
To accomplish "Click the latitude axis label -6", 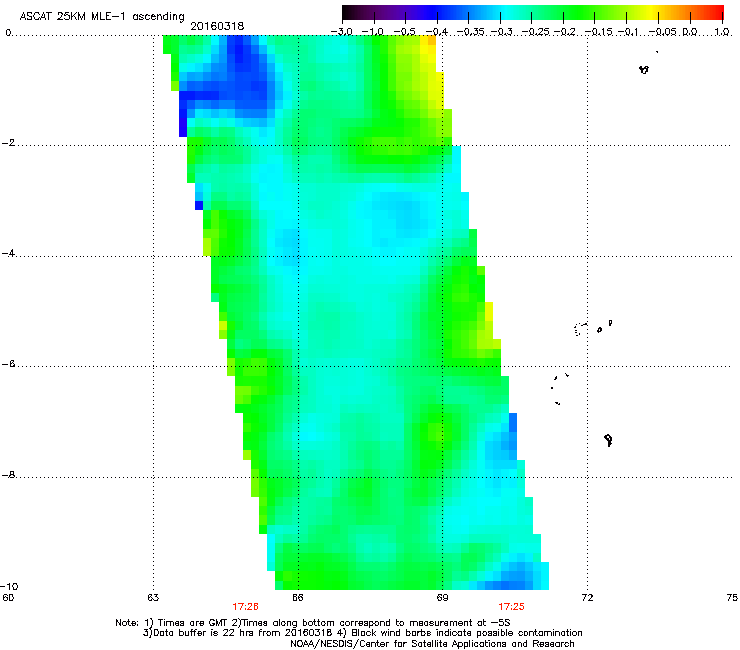I will [8, 363].
